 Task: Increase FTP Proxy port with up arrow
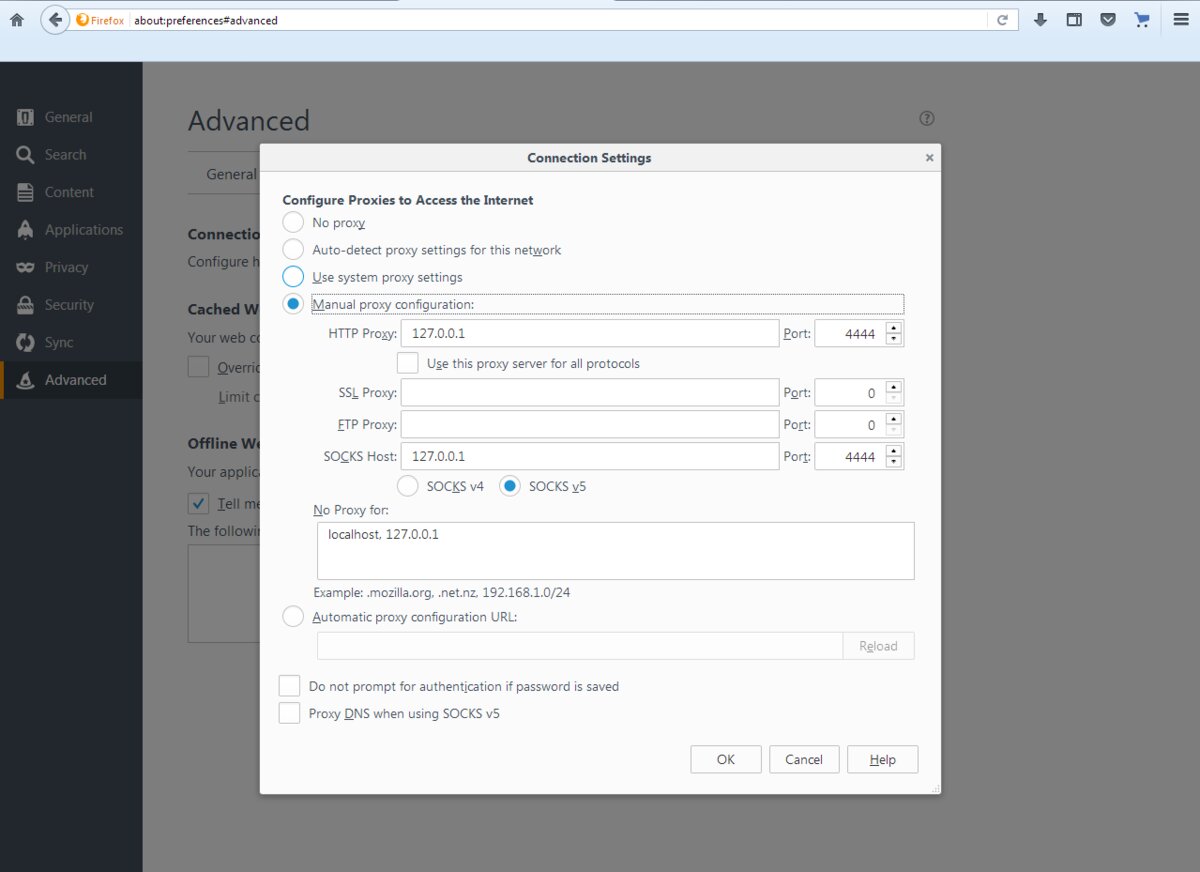click(894, 418)
